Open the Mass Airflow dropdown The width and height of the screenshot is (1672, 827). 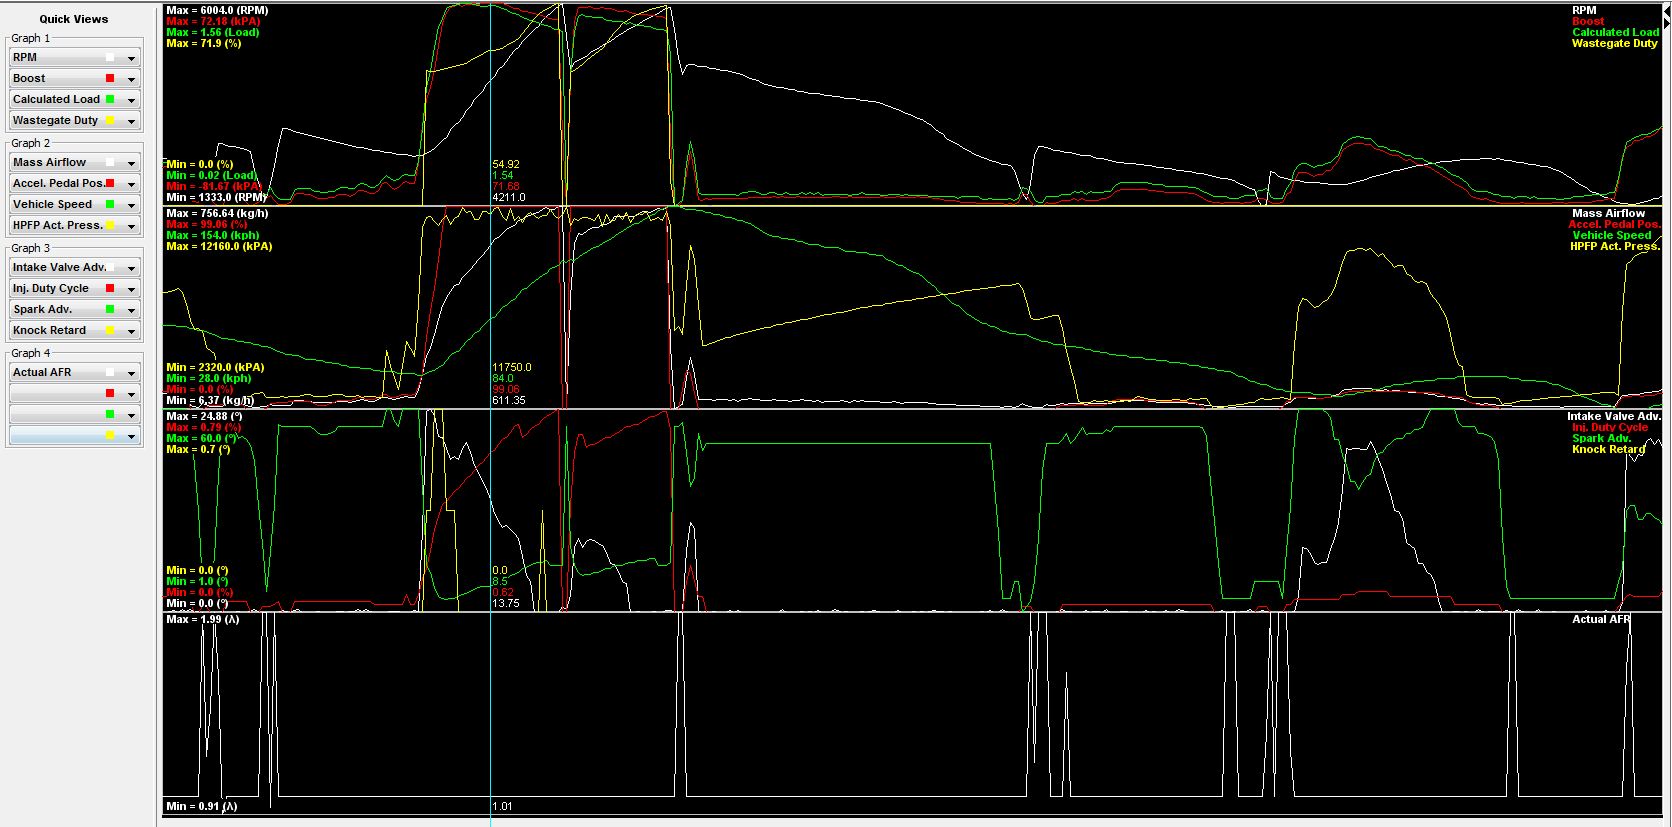pos(131,163)
